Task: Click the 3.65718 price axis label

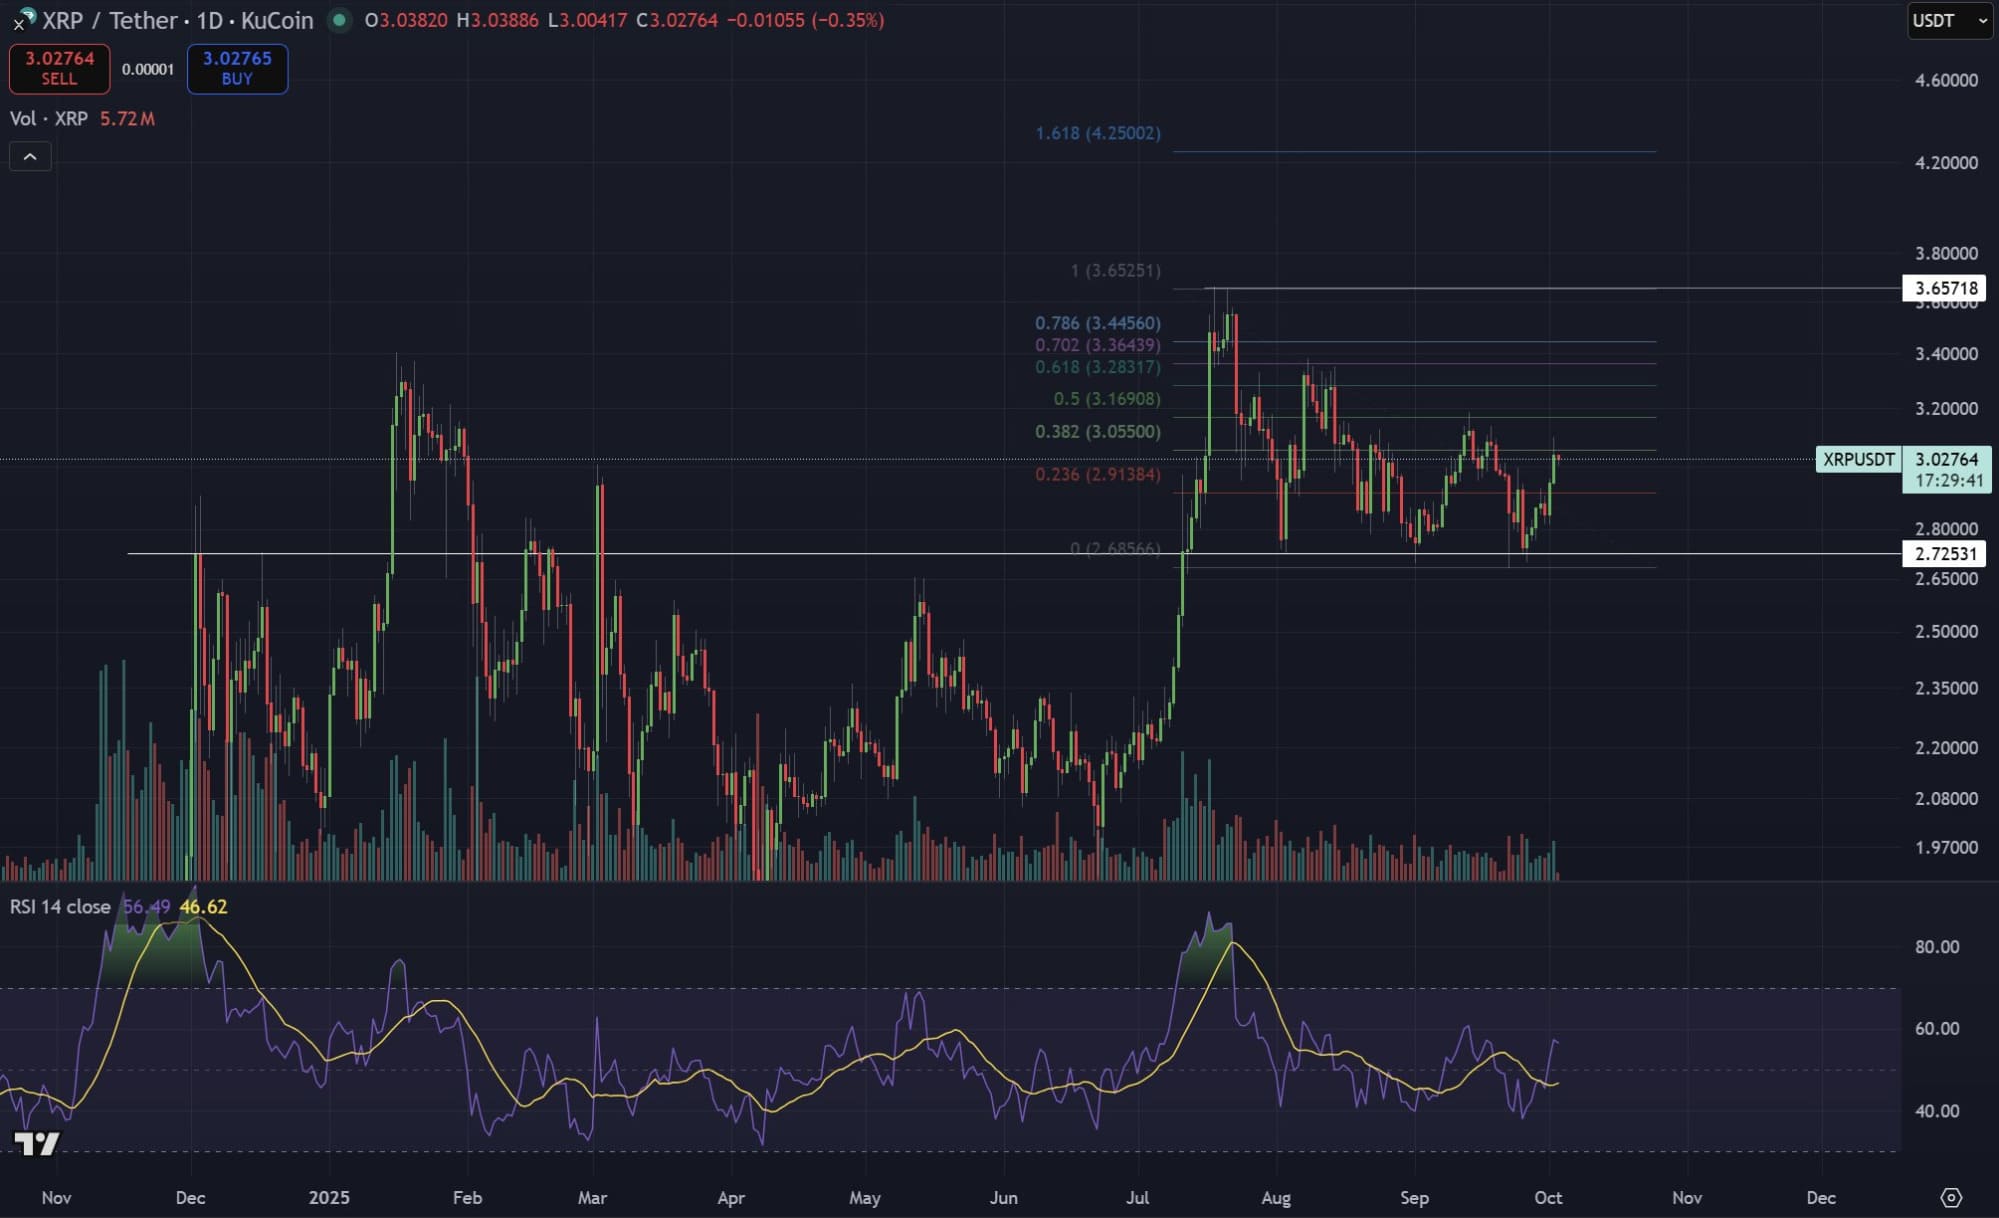Action: [x=1945, y=288]
